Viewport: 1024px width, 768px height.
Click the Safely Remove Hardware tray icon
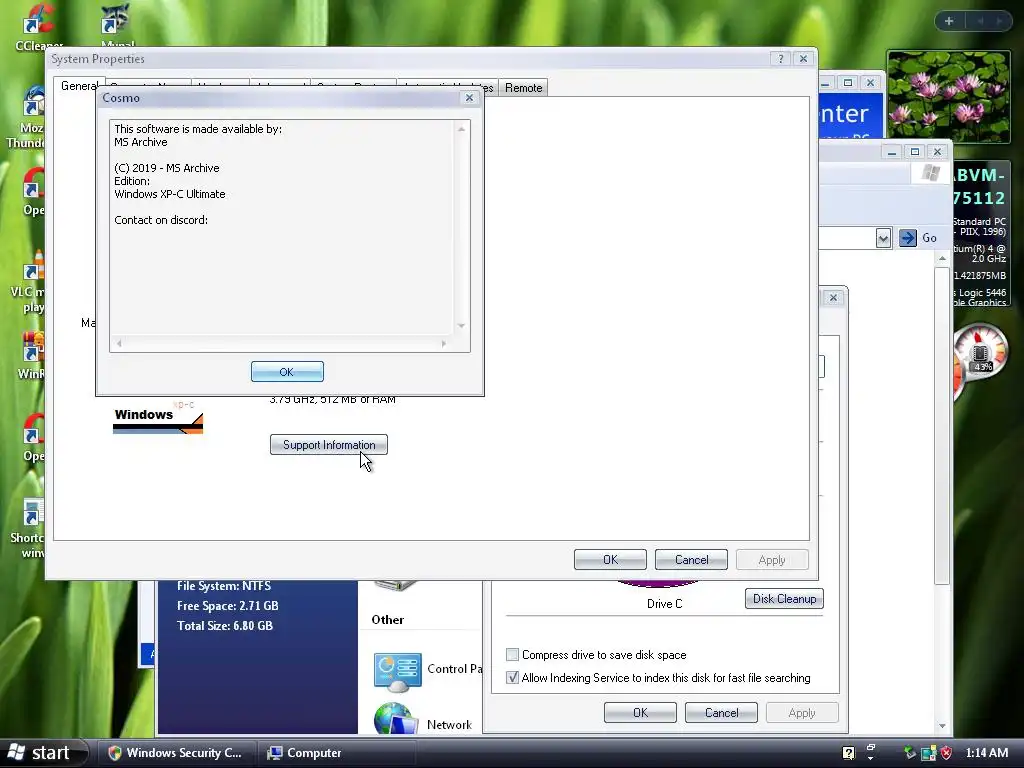coord(909,753)
